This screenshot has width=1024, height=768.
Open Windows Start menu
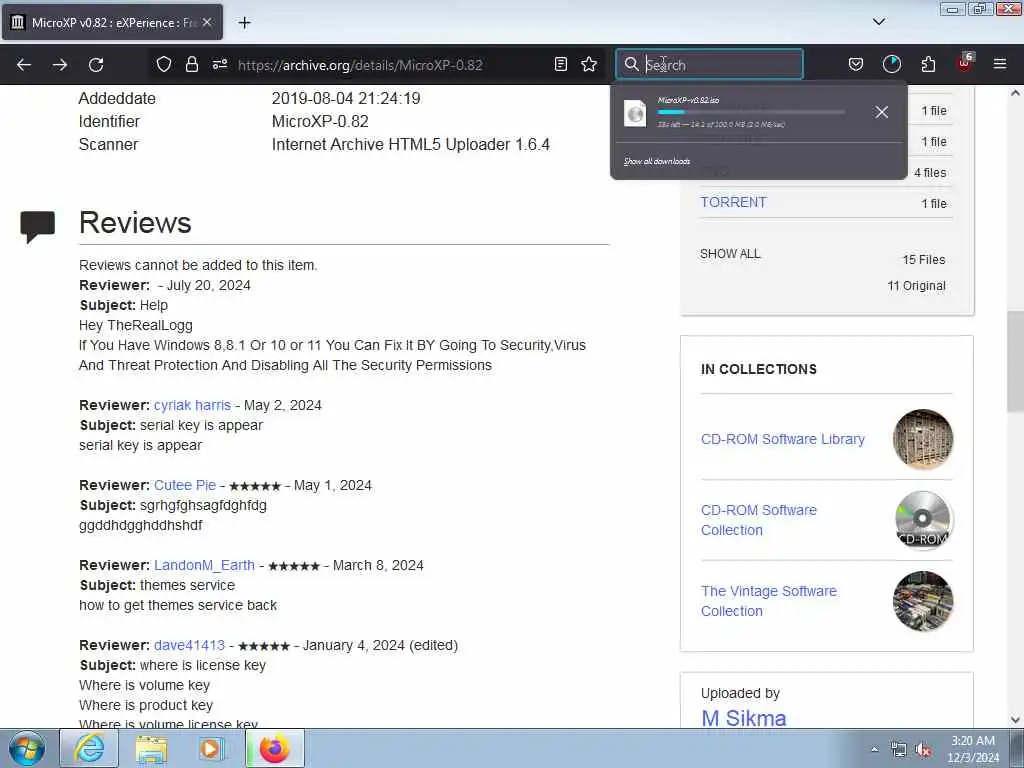coord(27,748)
